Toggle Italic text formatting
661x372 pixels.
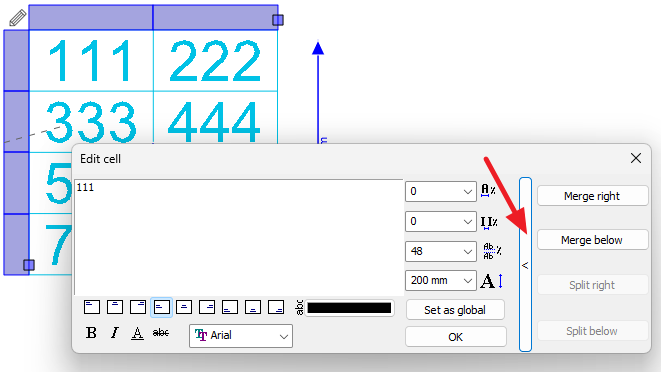pyautogui.click(x=114, y=333)
